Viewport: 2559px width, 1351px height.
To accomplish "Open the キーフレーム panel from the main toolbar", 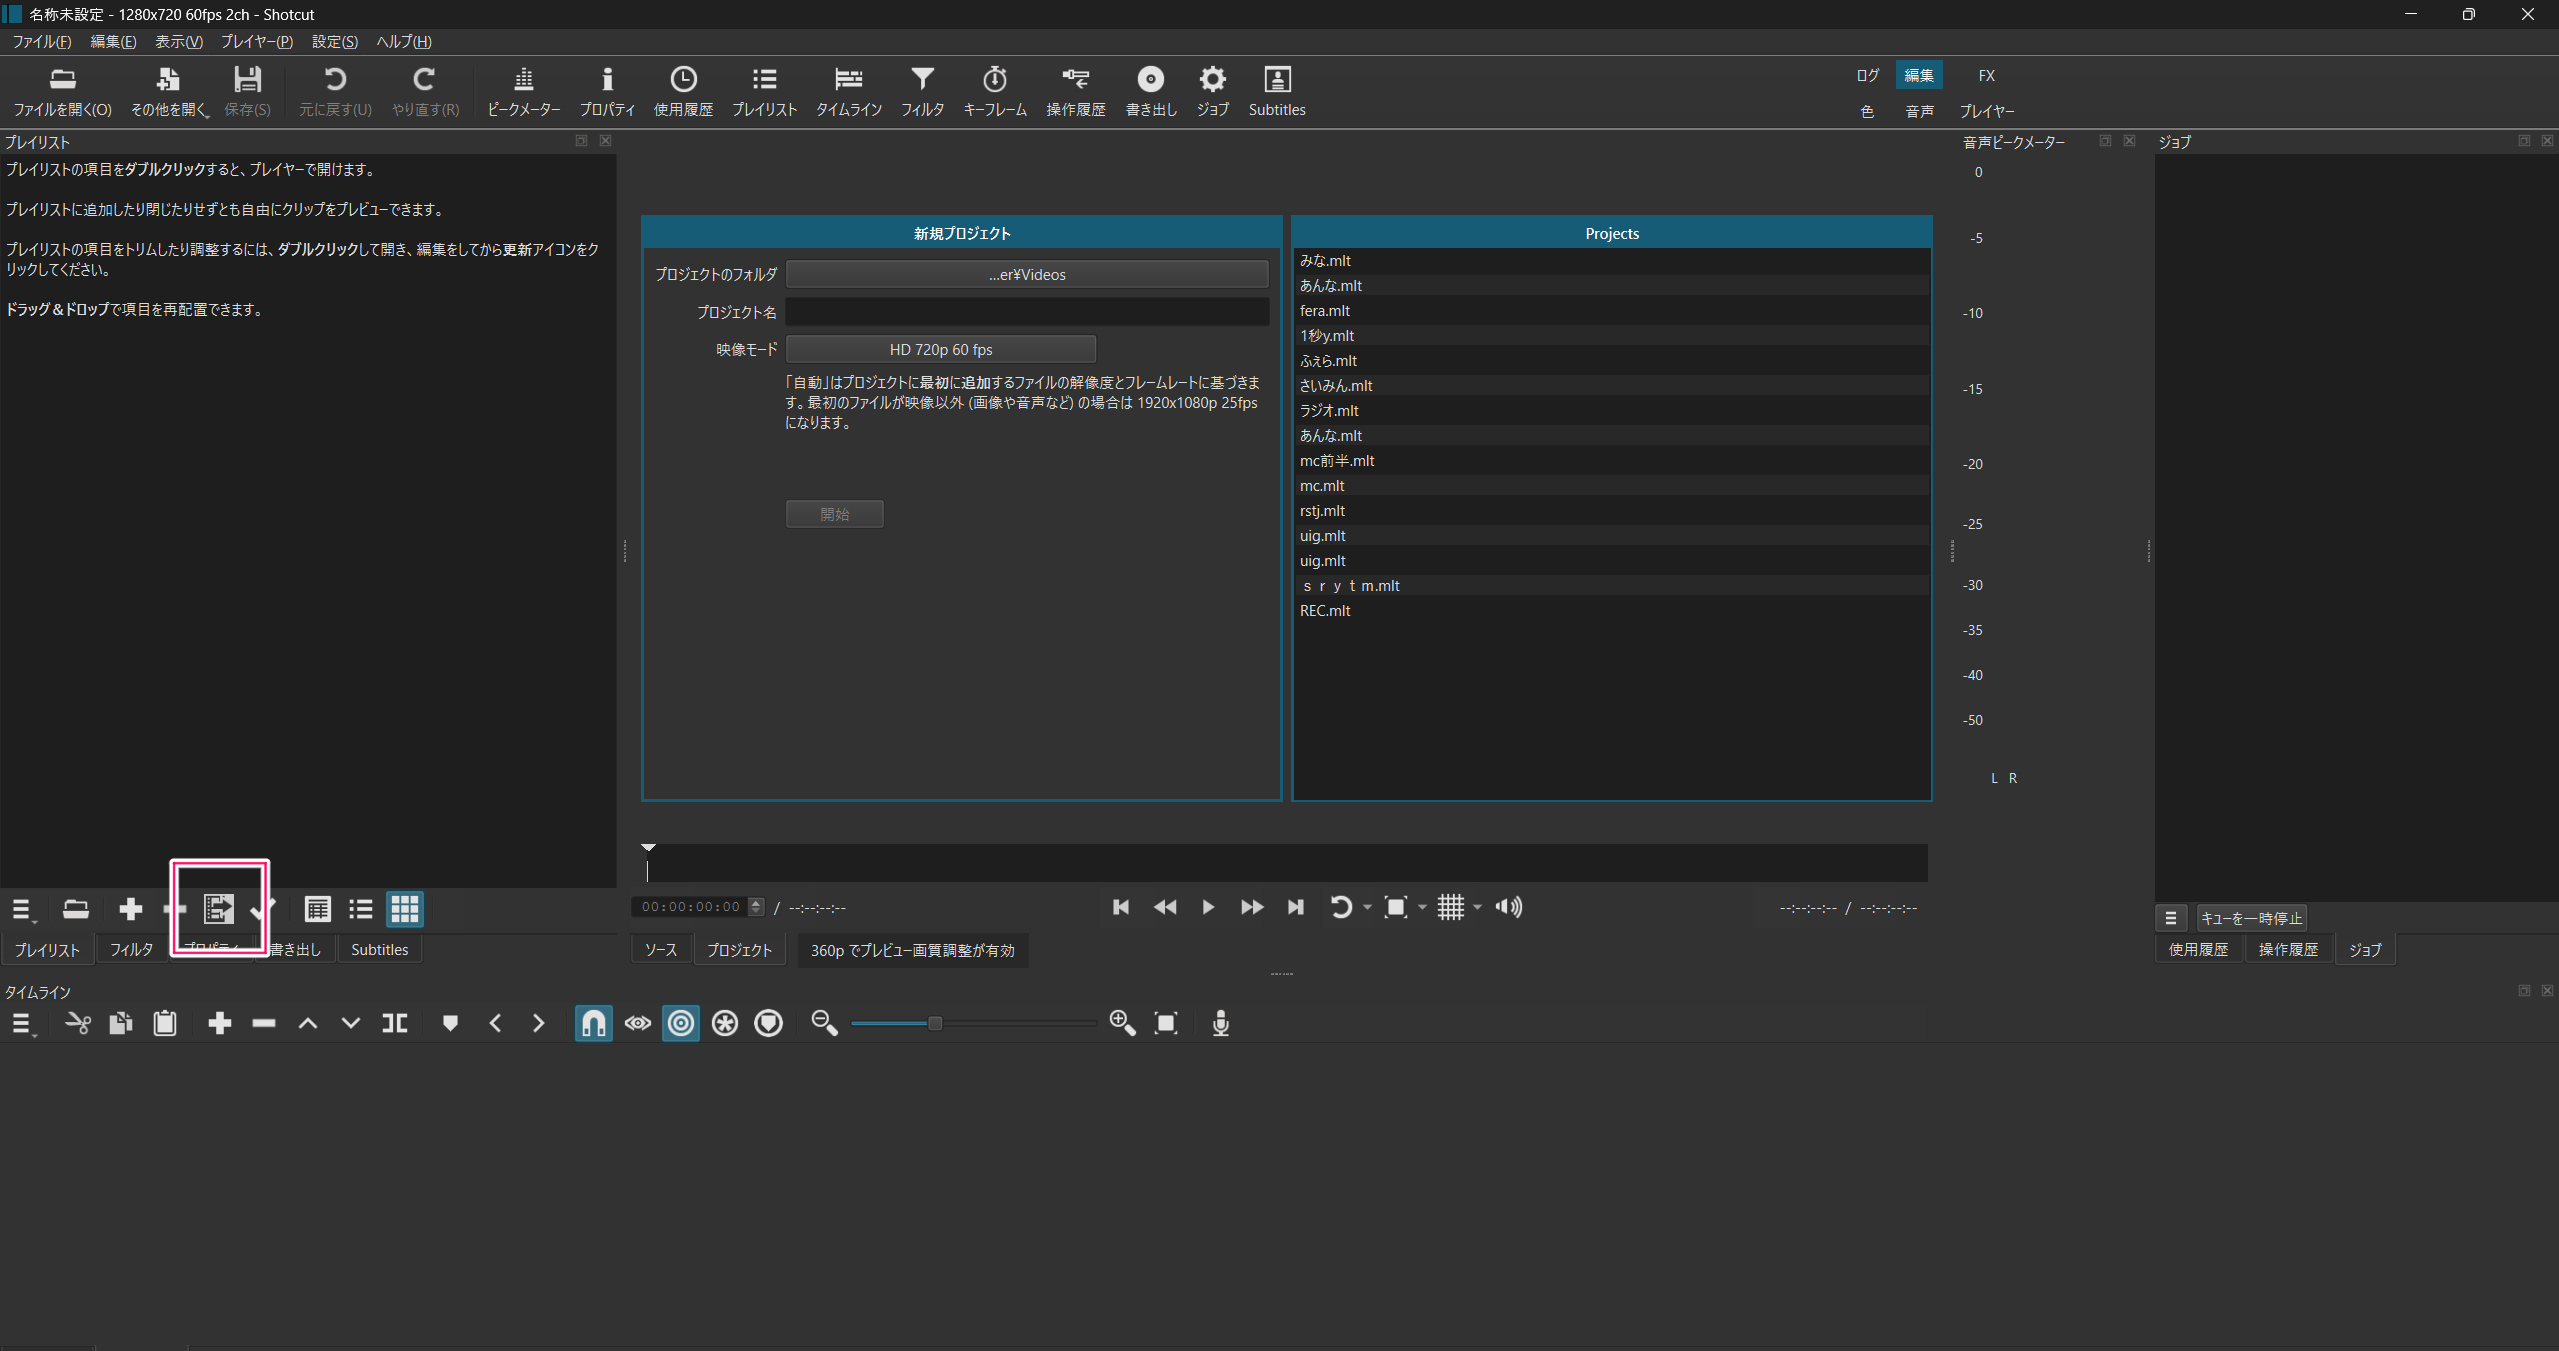I will tap(994, 91).
